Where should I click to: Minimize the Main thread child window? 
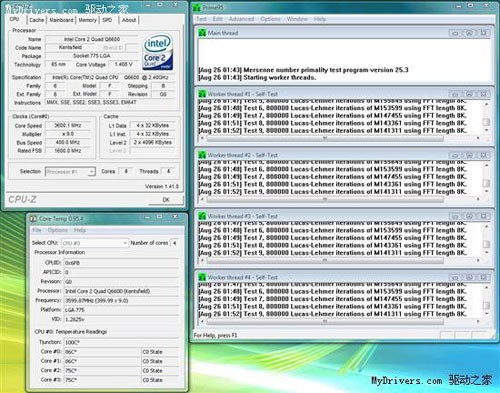(455, 33)
